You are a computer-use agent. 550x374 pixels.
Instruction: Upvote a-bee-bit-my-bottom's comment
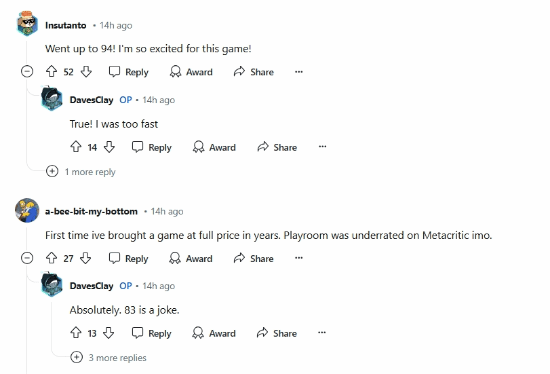52,258
